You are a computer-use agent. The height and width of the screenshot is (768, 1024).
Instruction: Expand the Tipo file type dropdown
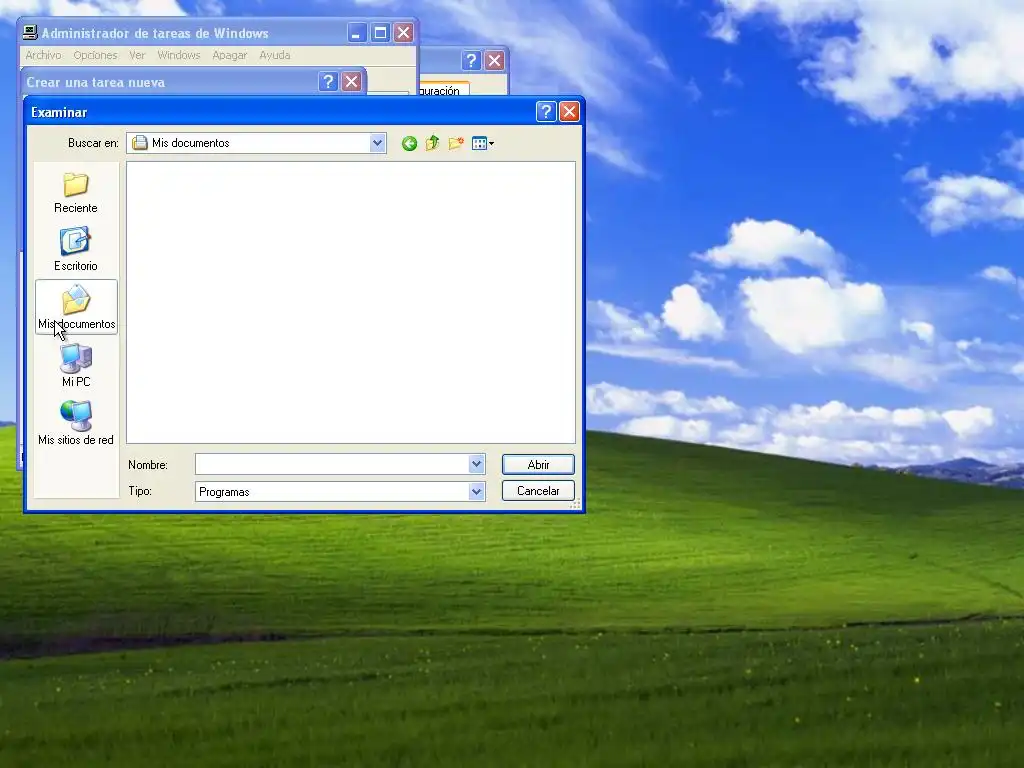pos(477,491)
